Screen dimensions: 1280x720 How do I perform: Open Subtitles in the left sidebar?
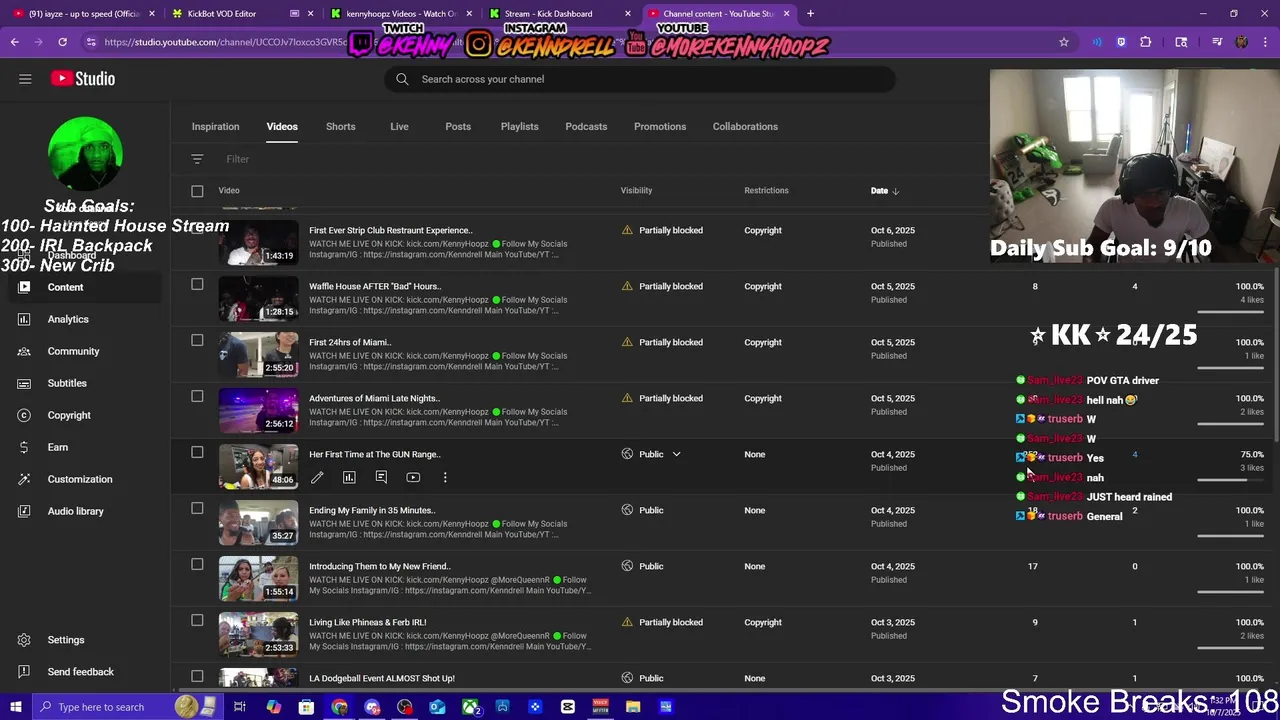(x=67, y=383)
